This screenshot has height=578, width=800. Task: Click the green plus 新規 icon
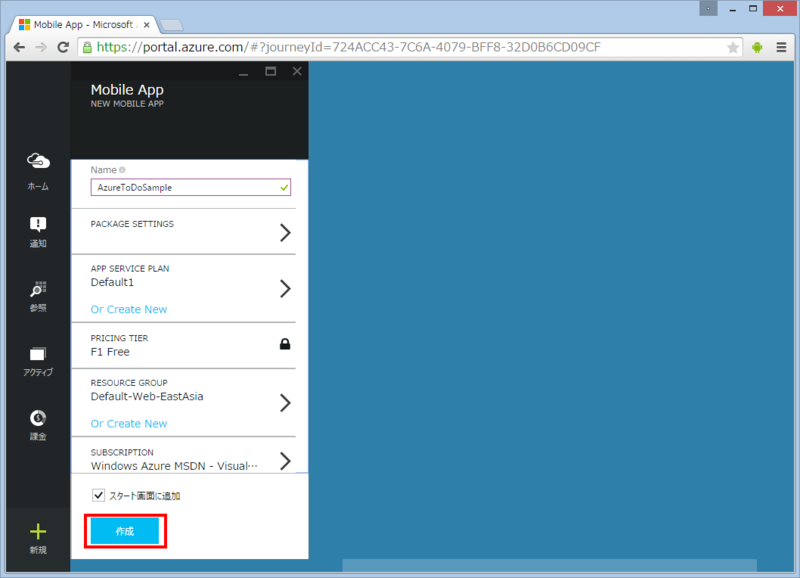[38, 532]
